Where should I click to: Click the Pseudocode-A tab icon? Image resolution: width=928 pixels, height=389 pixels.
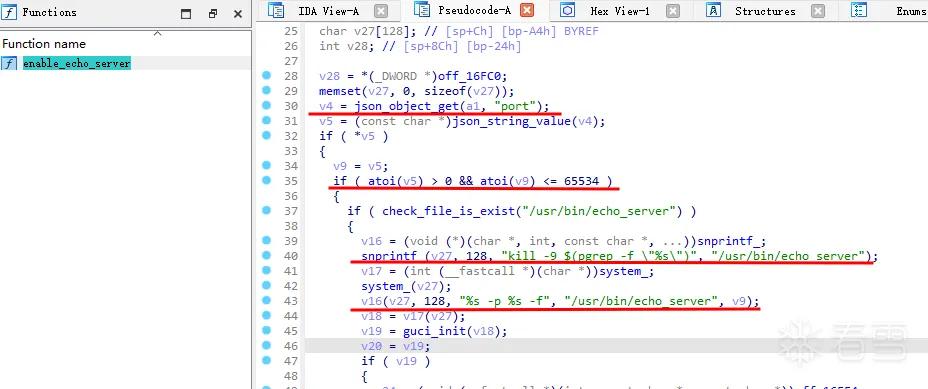tap(421, 10)
